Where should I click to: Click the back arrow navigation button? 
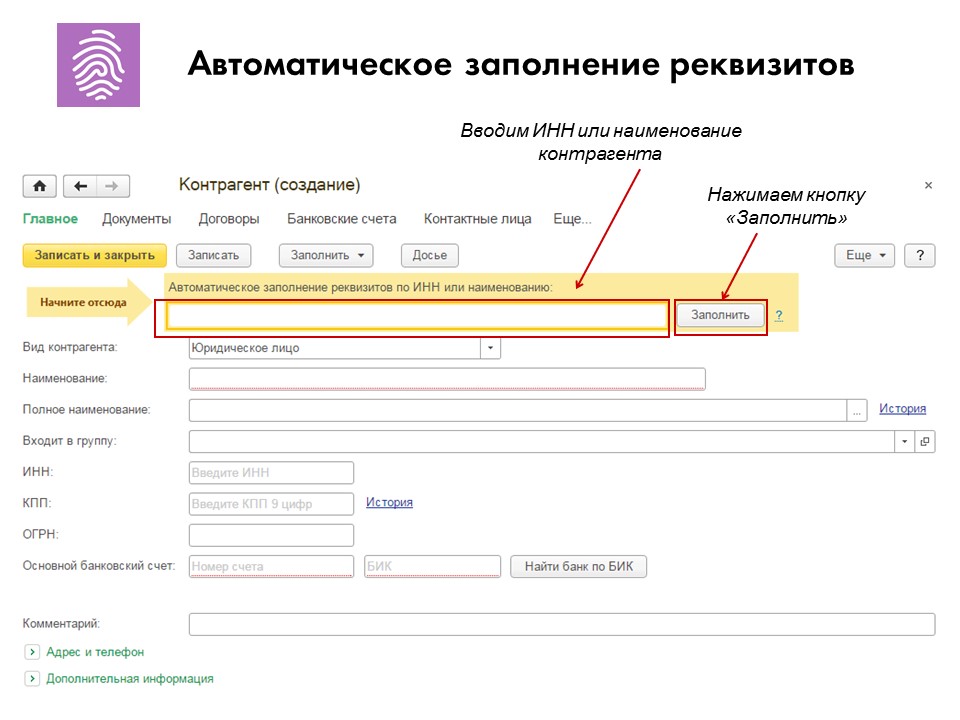(80, 186)
